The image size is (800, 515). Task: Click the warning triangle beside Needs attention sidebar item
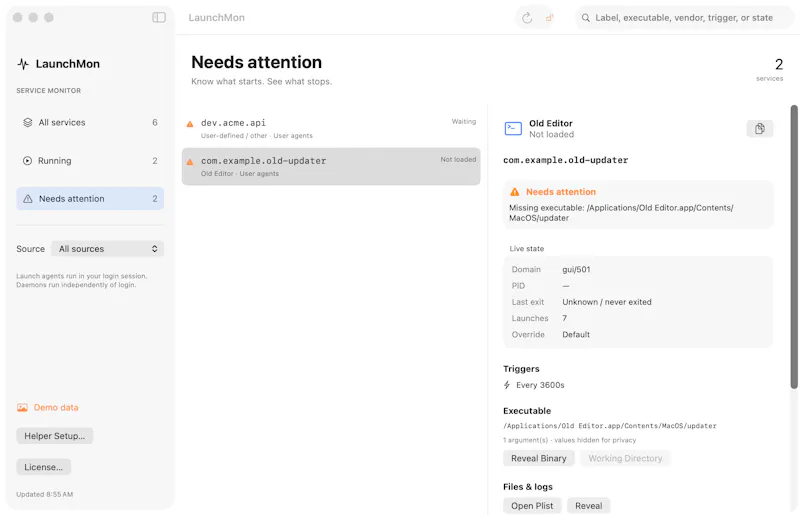tap(28, 199)
